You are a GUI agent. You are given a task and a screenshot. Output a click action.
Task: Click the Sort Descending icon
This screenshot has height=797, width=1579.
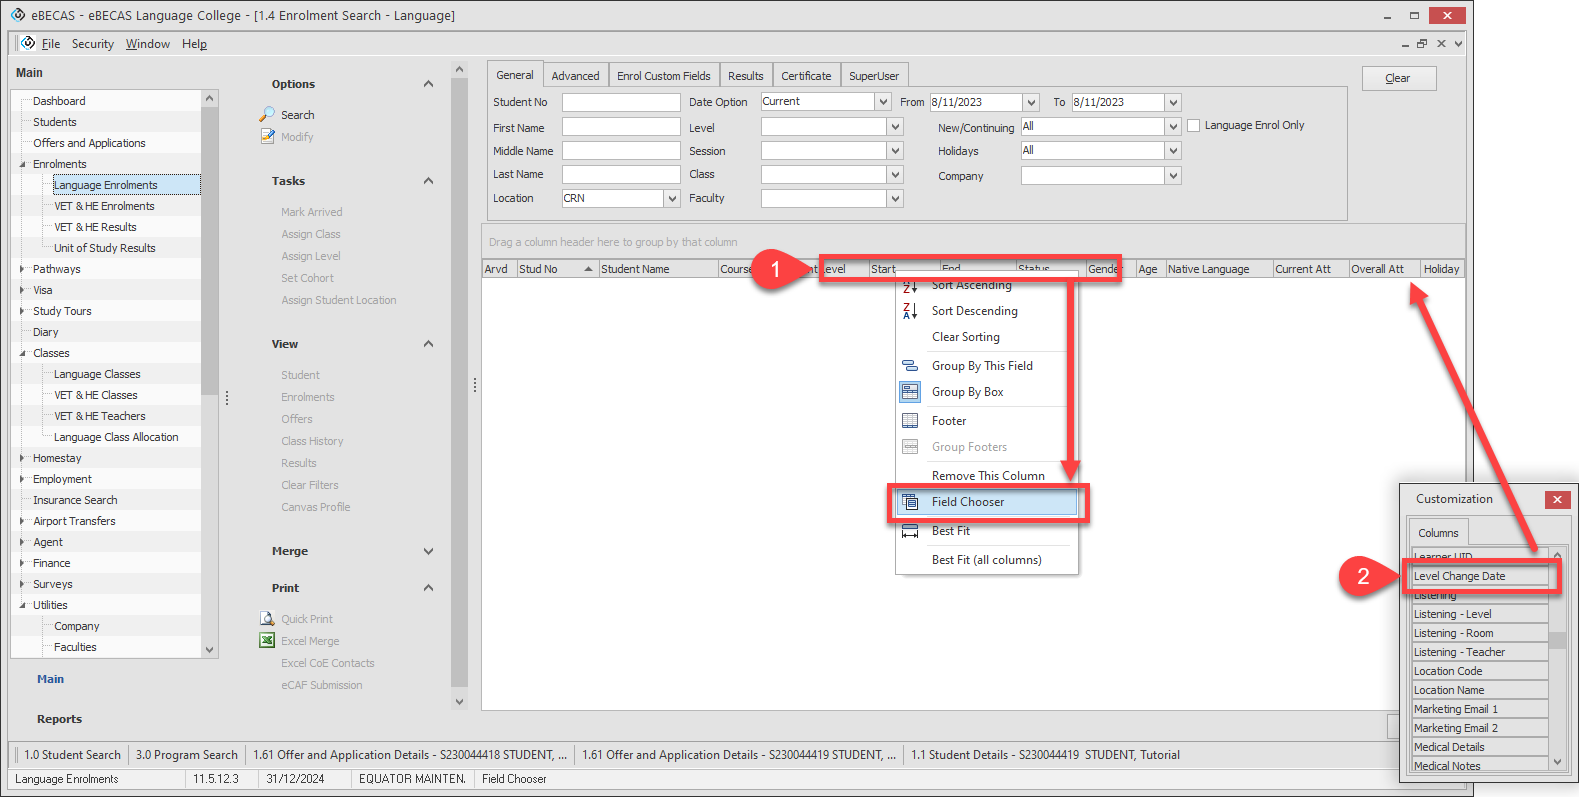point(910,311)
